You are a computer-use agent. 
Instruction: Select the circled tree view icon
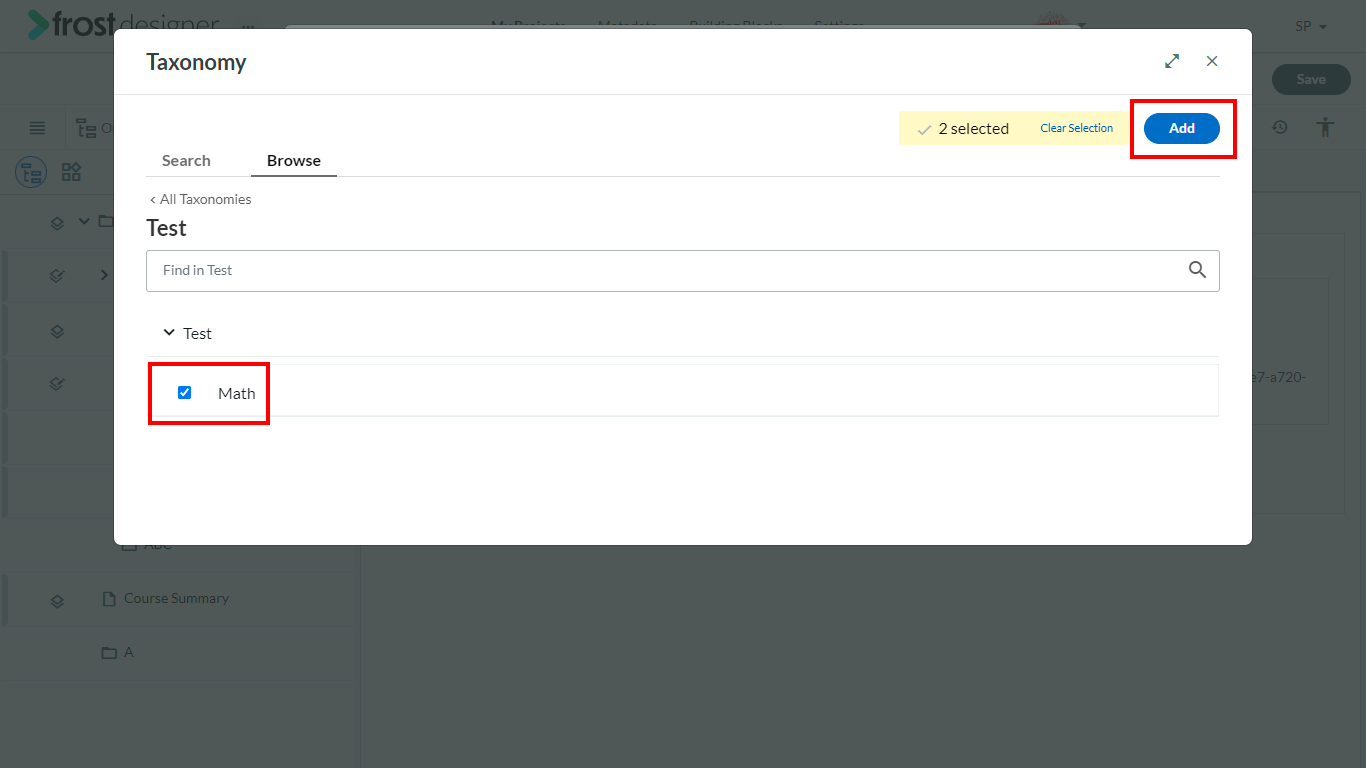[31, 172]
